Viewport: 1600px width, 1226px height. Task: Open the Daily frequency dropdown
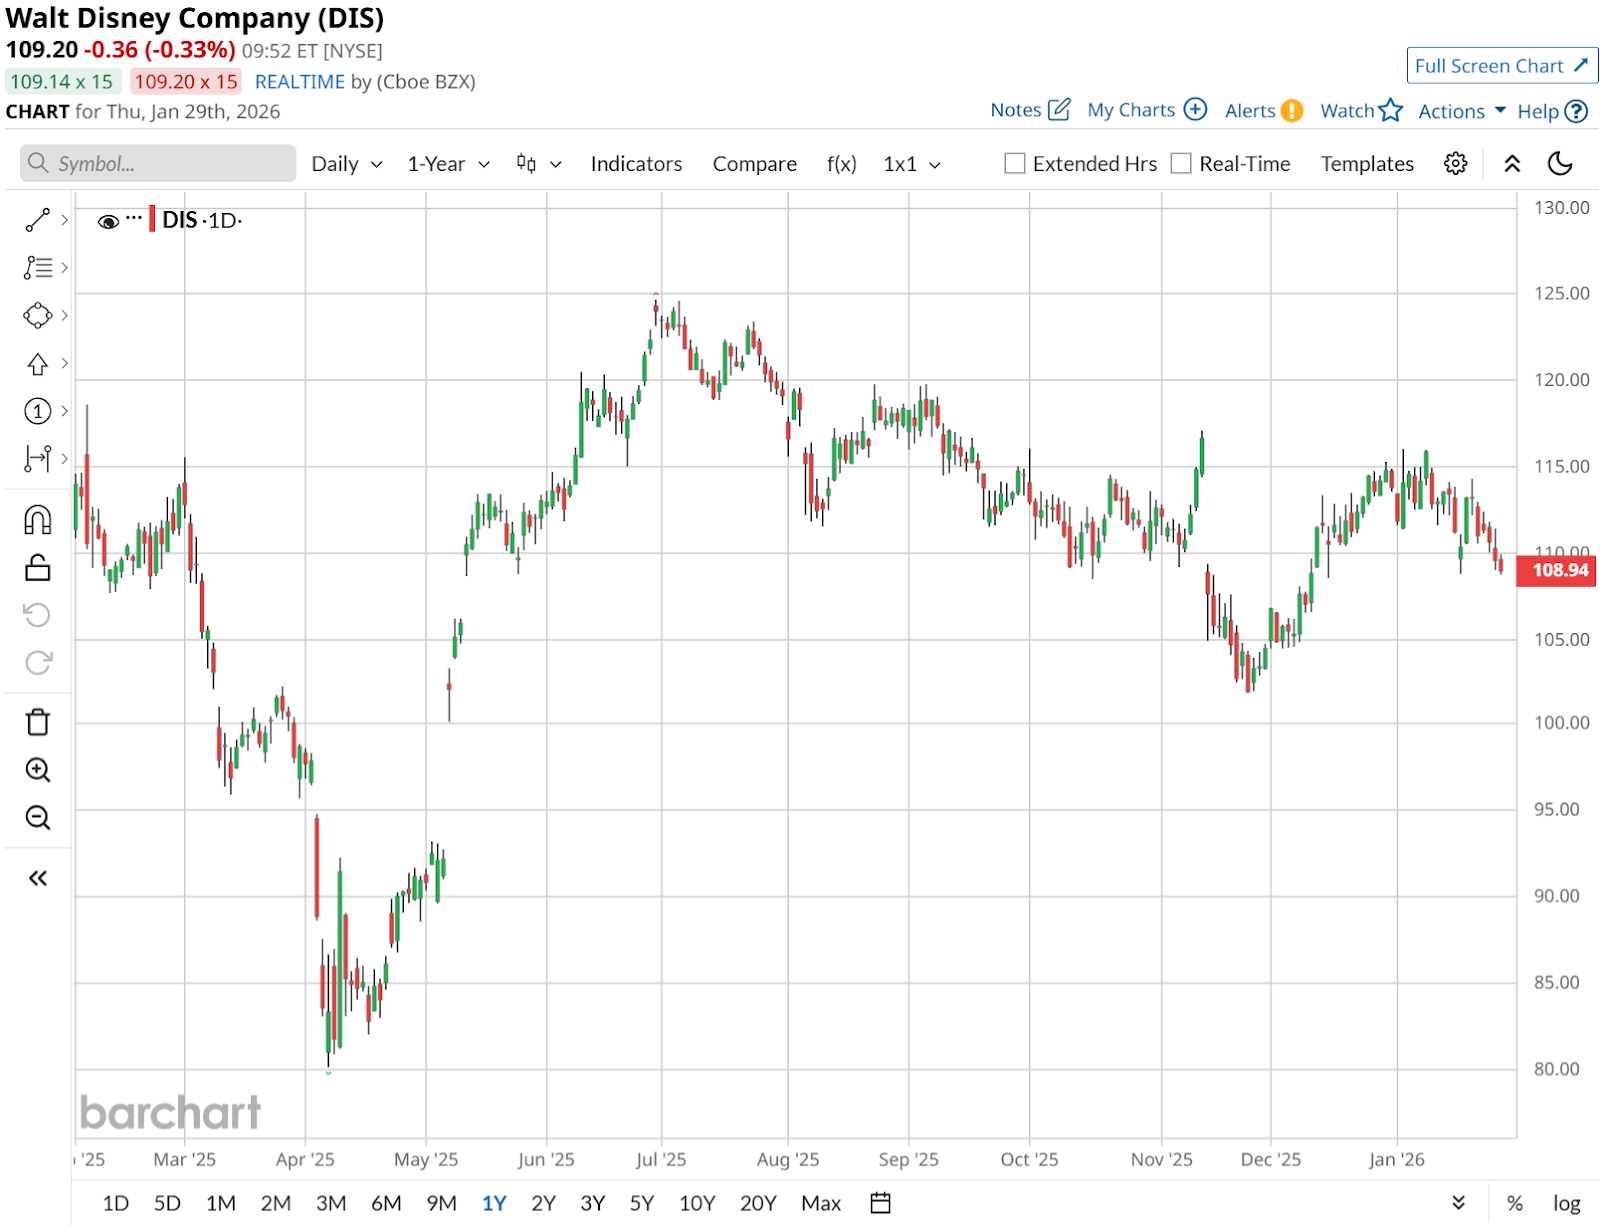pyautogui.click(x=347, y=164)
